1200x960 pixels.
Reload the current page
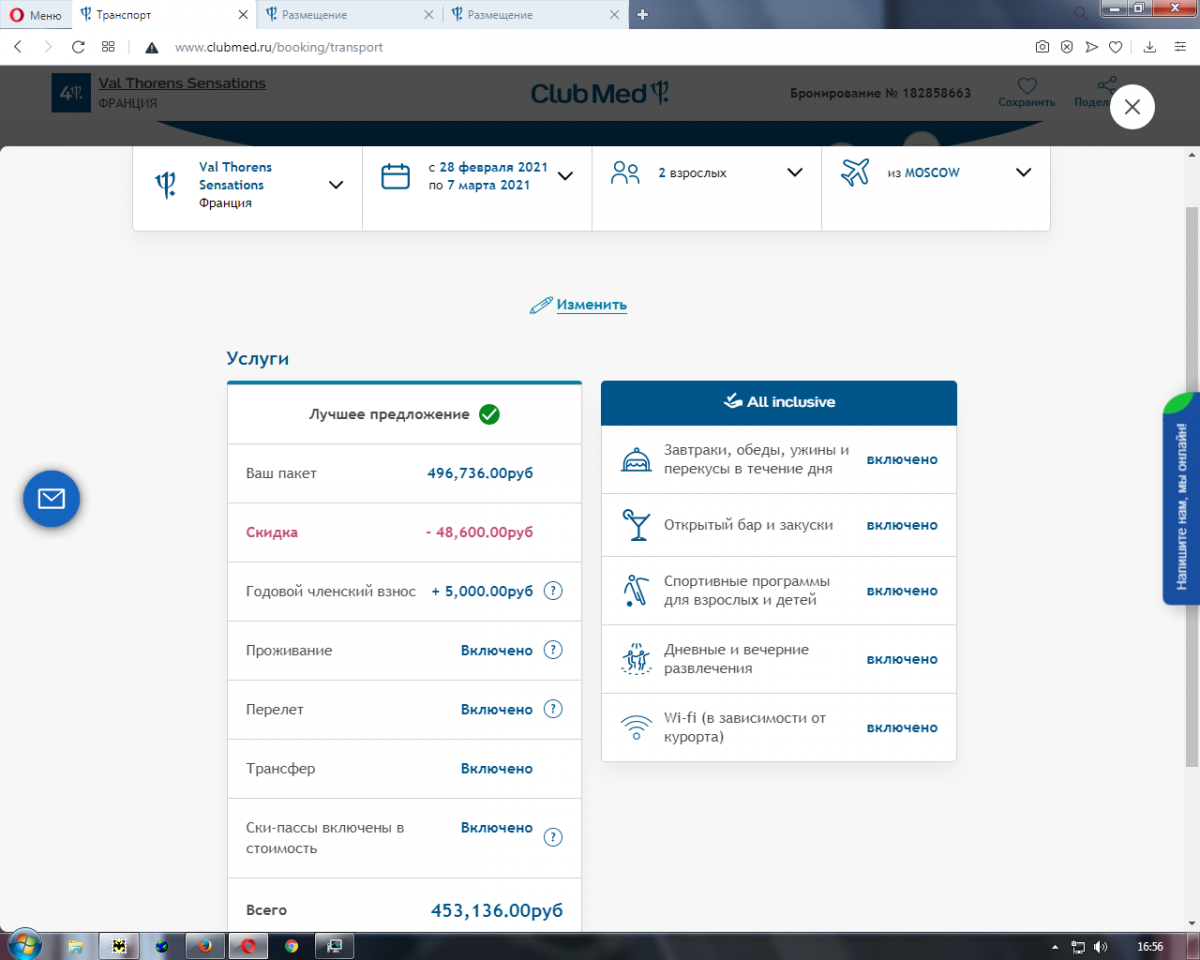(x=78, y=47)
